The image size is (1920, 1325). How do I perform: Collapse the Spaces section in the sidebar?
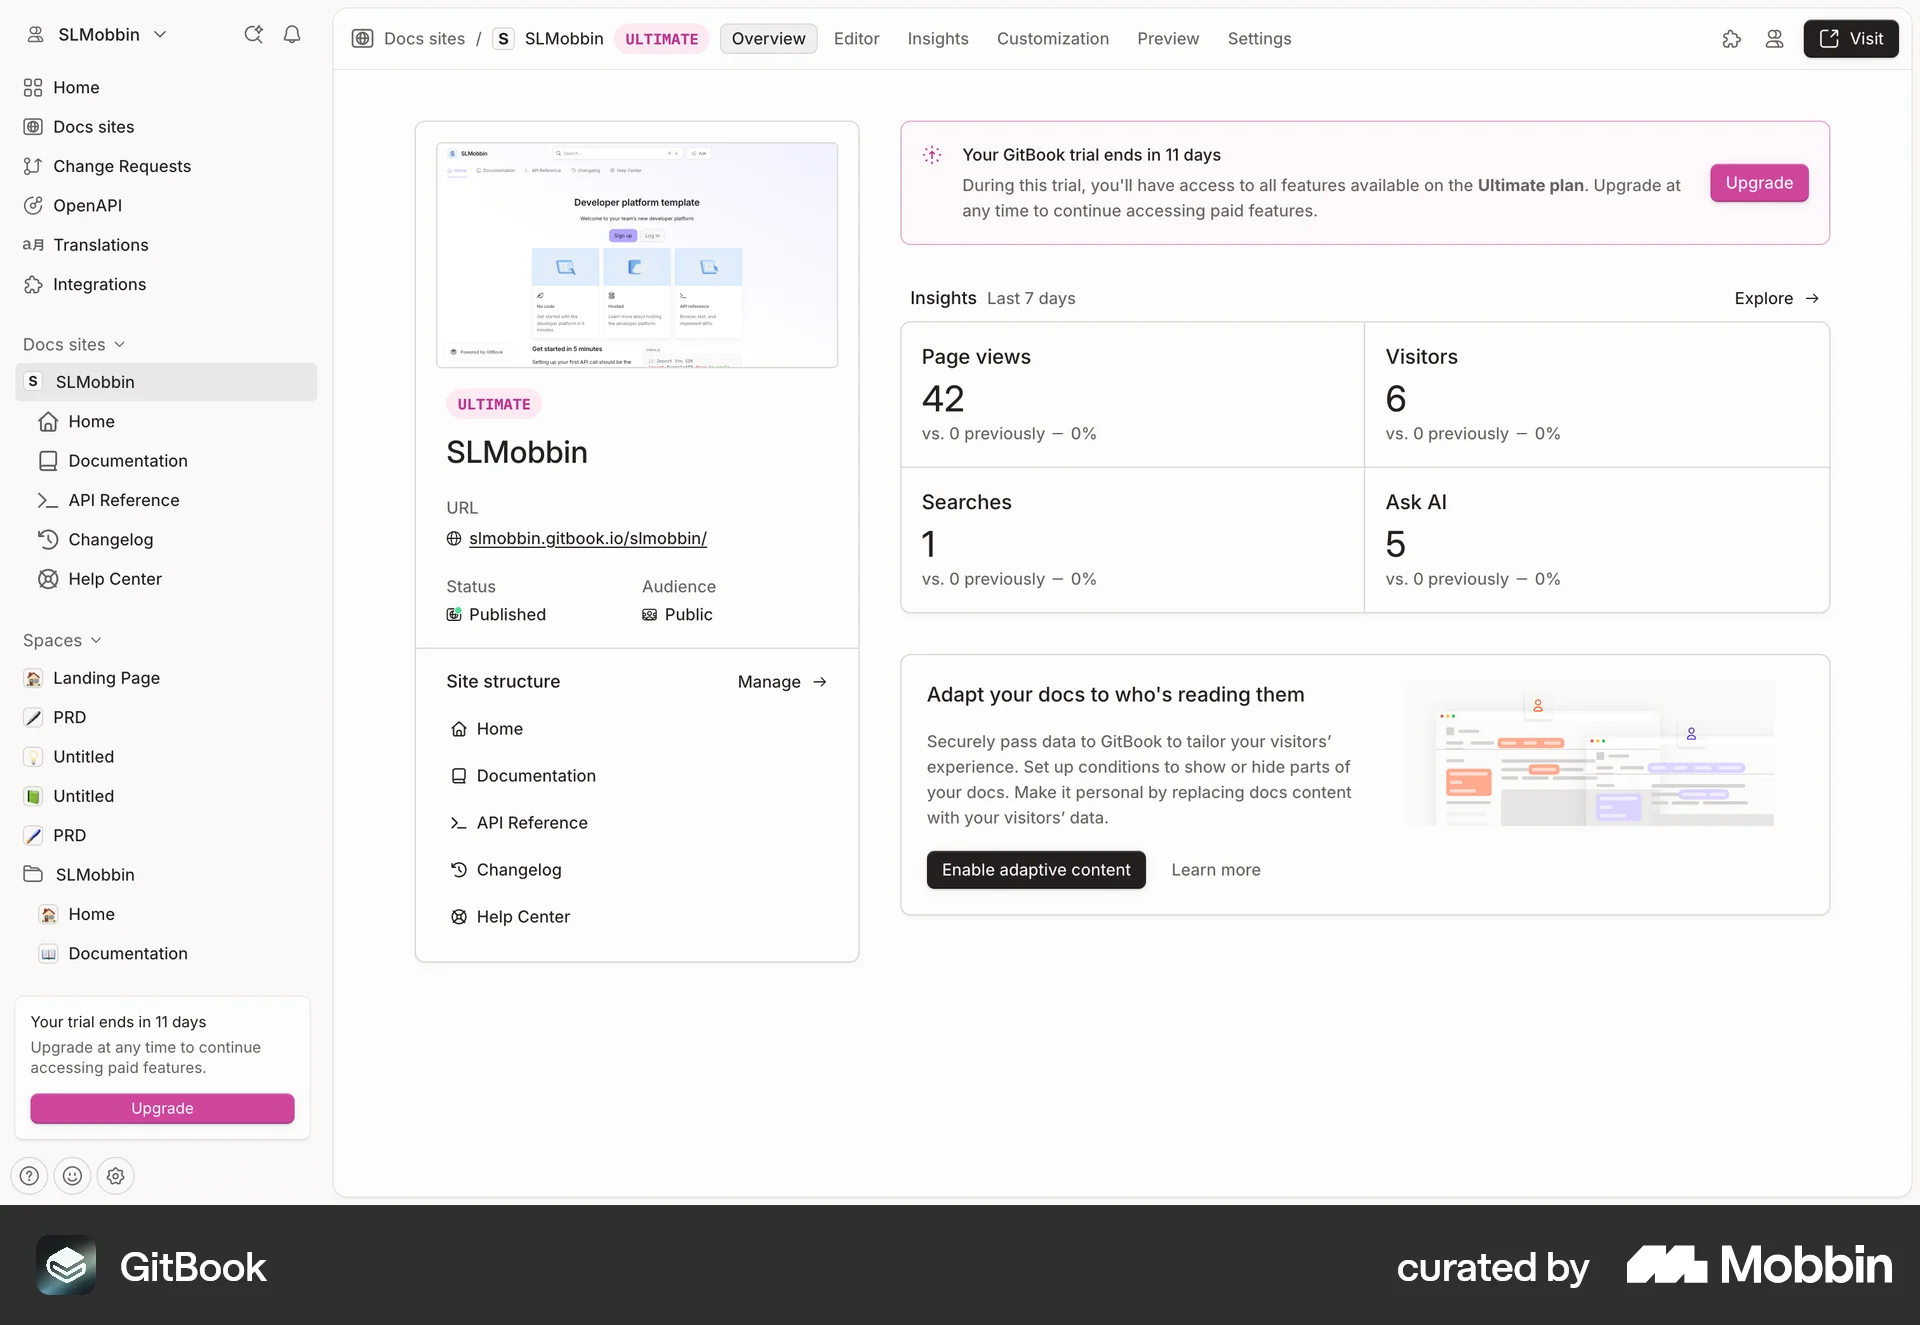62,641
